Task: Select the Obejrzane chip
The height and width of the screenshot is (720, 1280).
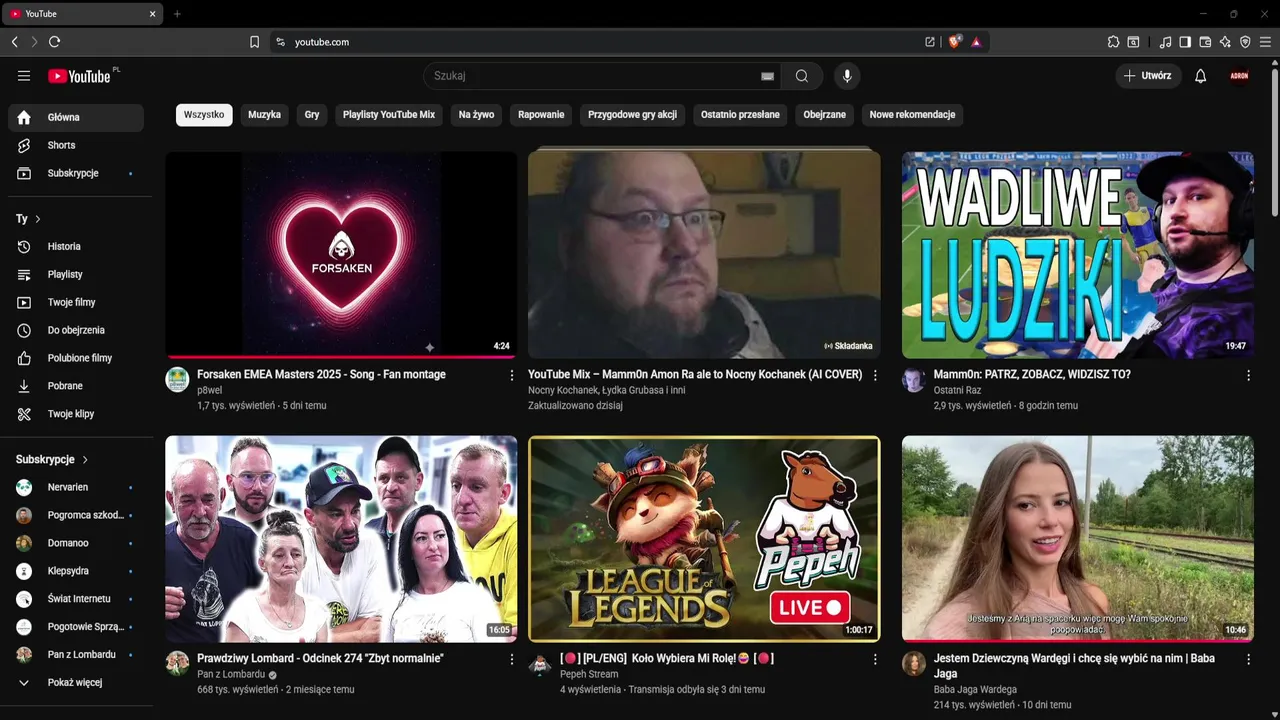Action: pyautogui.click(x=825, y=115)
